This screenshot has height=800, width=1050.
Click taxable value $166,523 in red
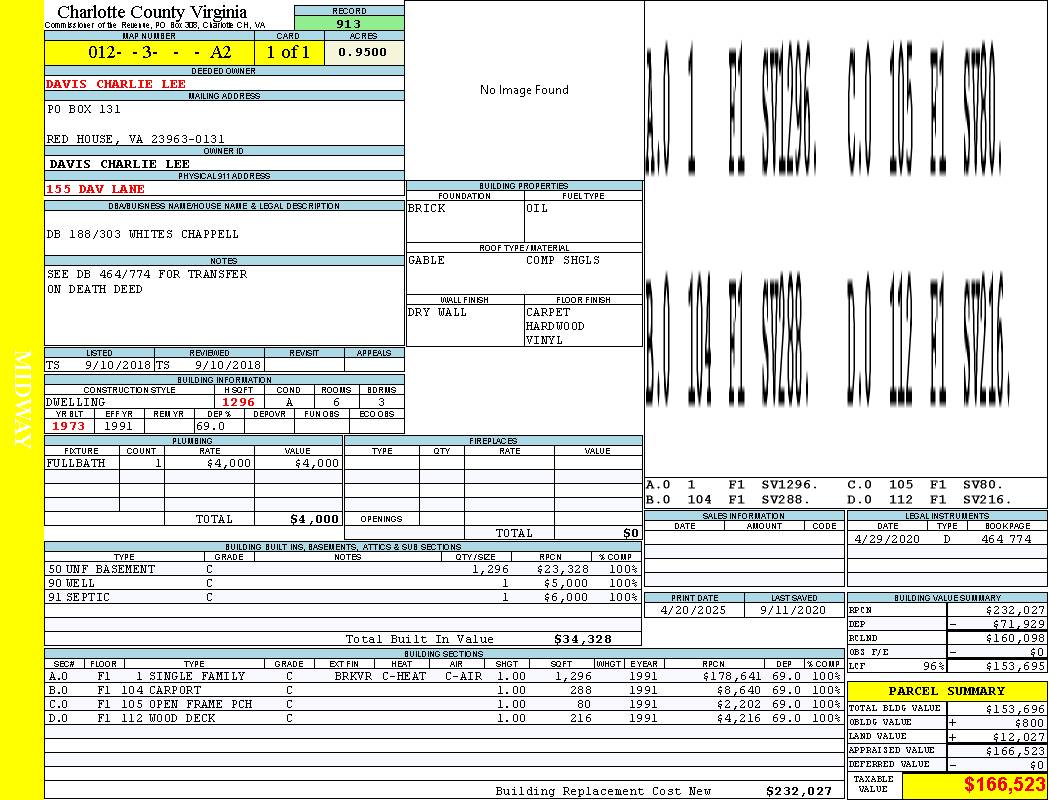[1004, 785]
